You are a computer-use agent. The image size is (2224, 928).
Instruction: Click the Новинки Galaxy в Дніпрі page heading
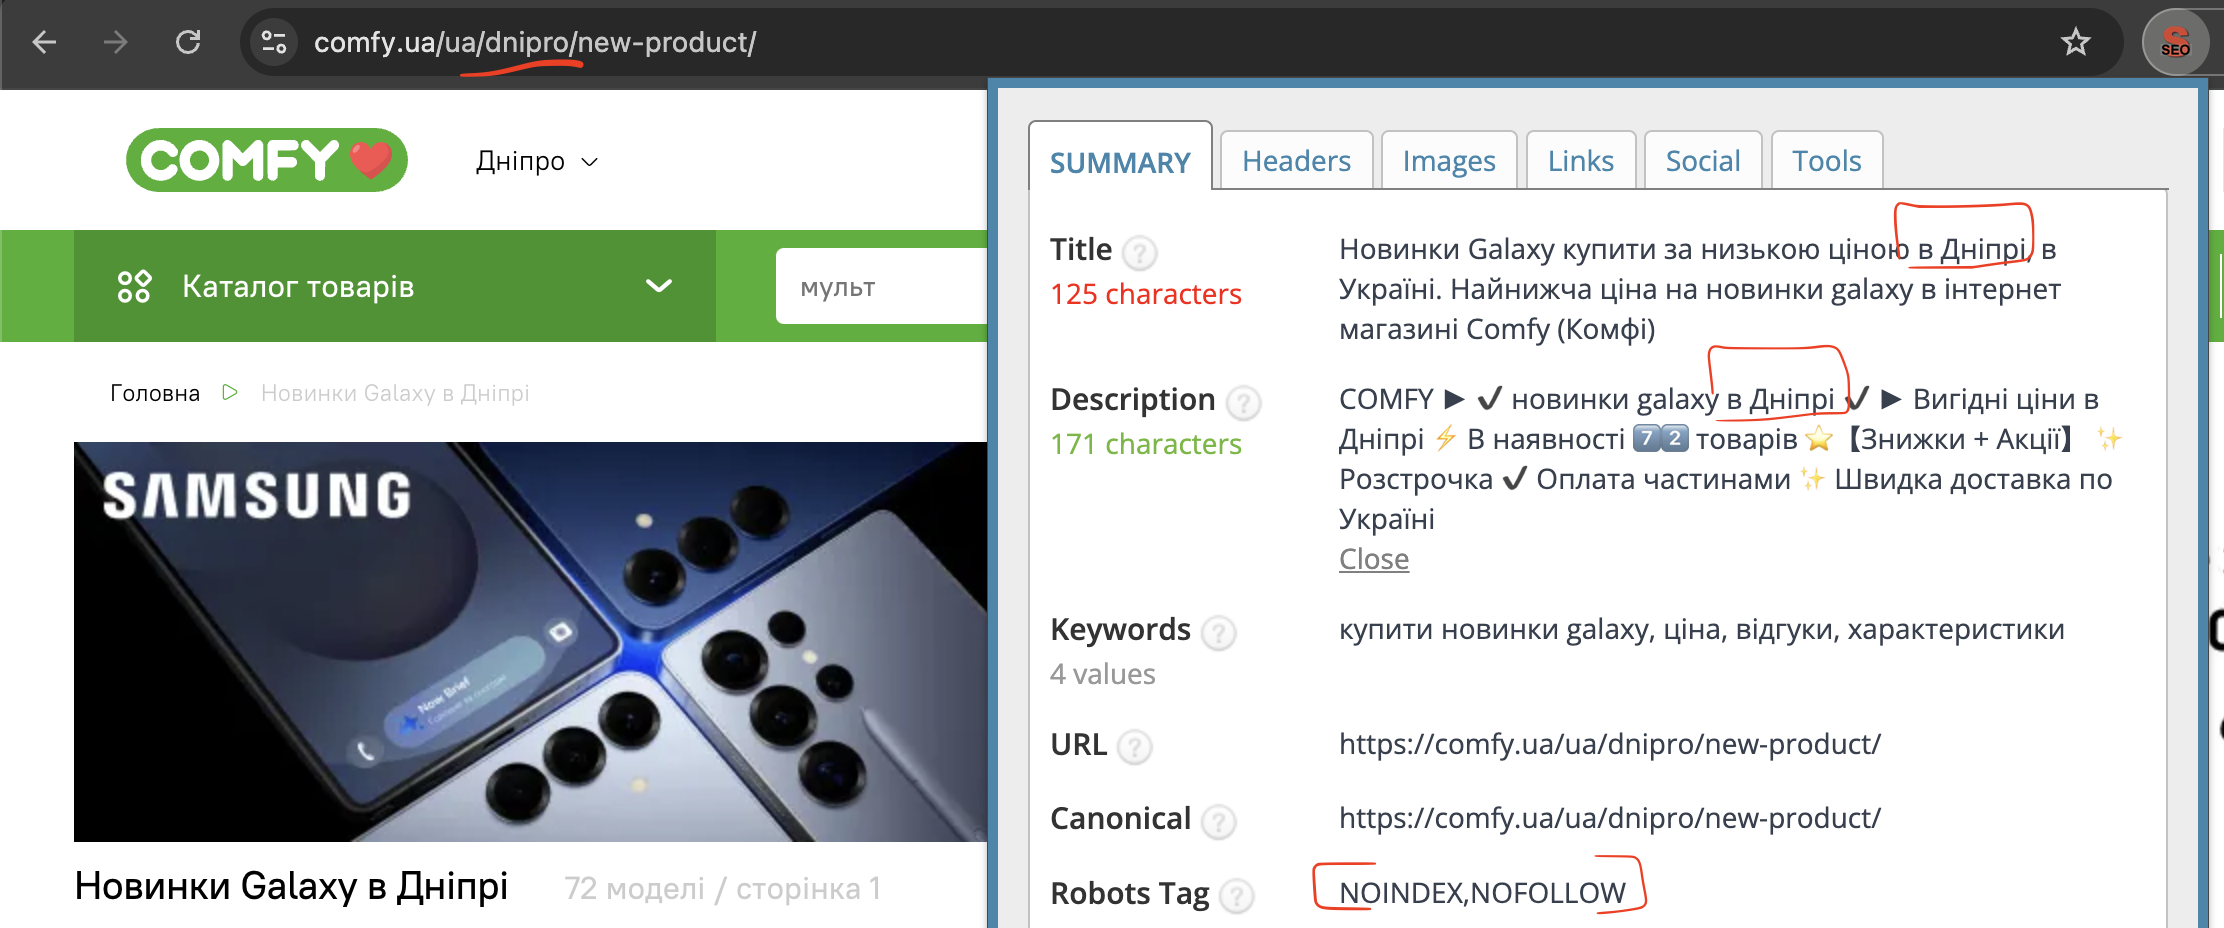coord(291,886)
